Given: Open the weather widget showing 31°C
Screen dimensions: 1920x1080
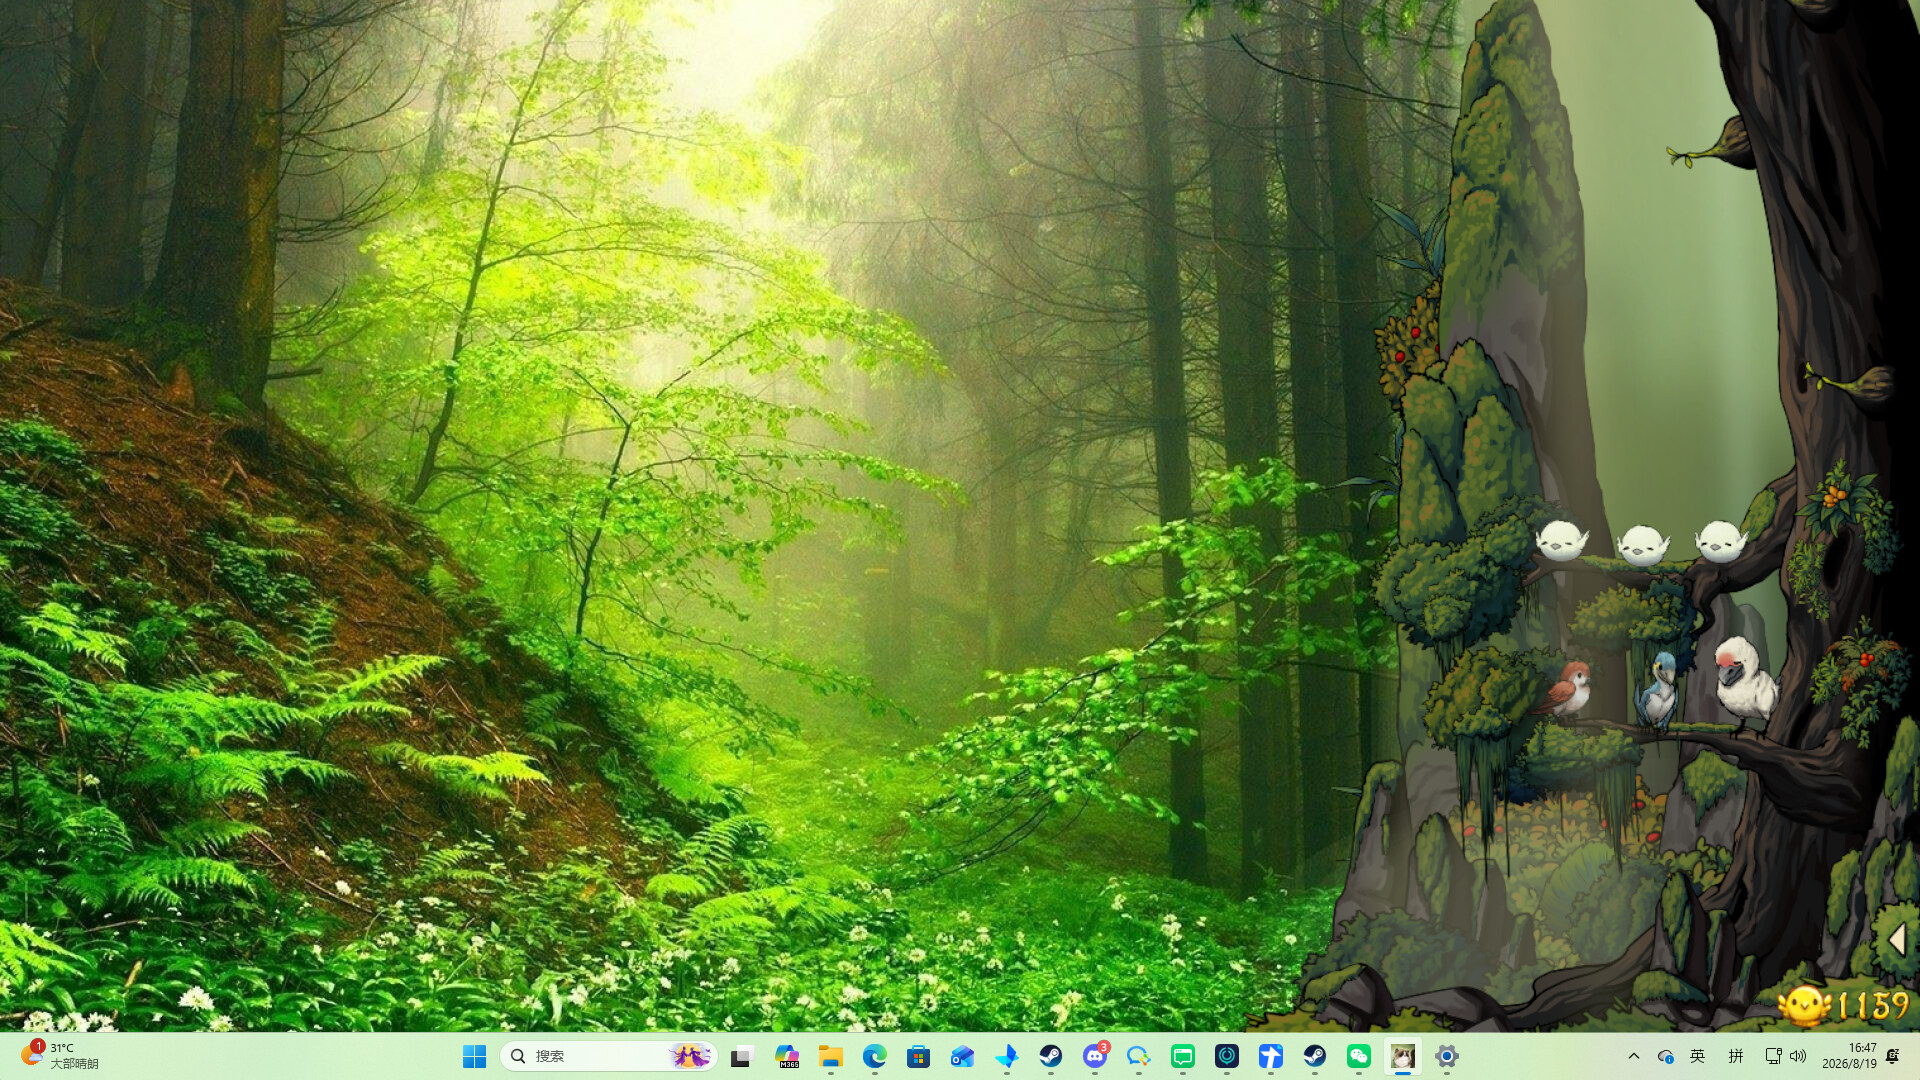Looking at the screenshot, I should pos(62,1056).
